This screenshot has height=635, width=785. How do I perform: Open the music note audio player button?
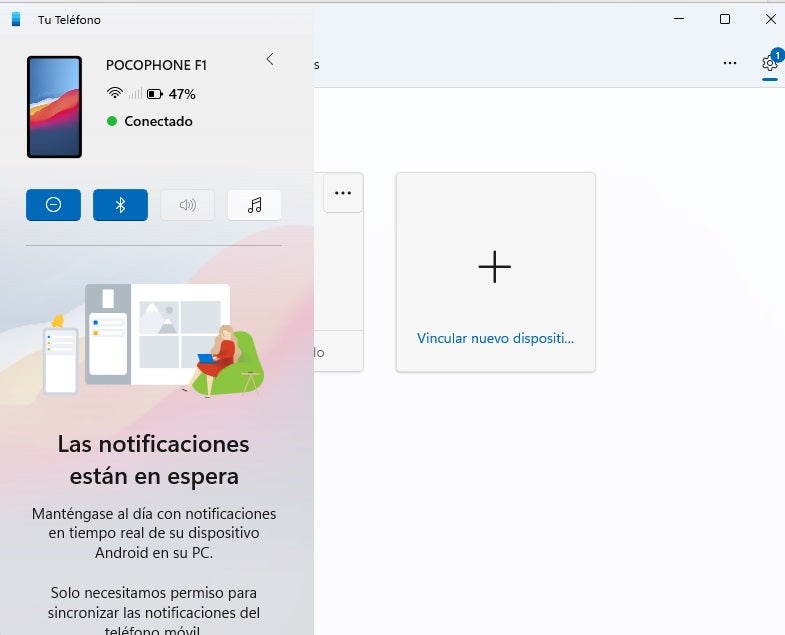click(254, 205)
